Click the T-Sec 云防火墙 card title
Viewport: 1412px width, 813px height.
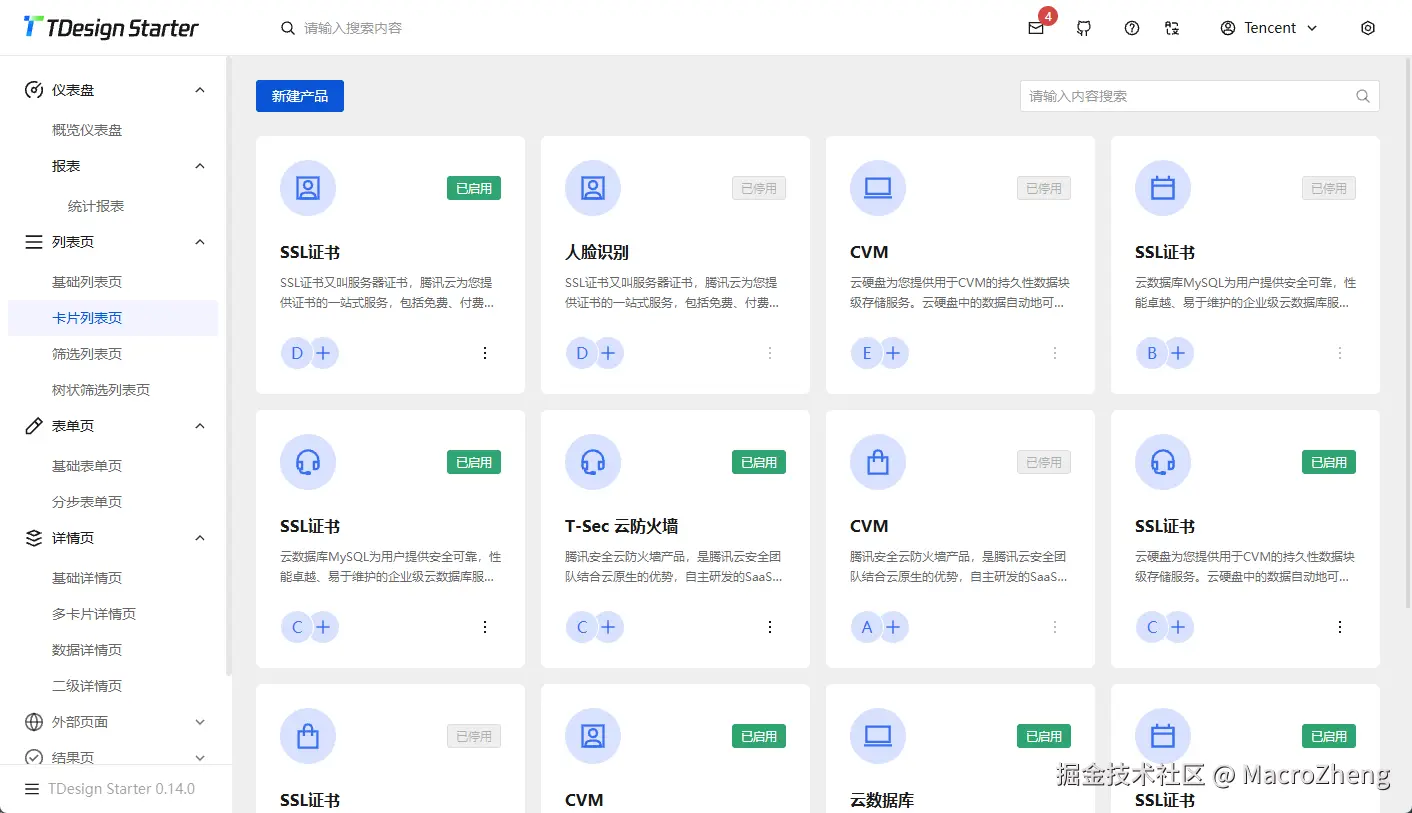click(x=622, y=526)
